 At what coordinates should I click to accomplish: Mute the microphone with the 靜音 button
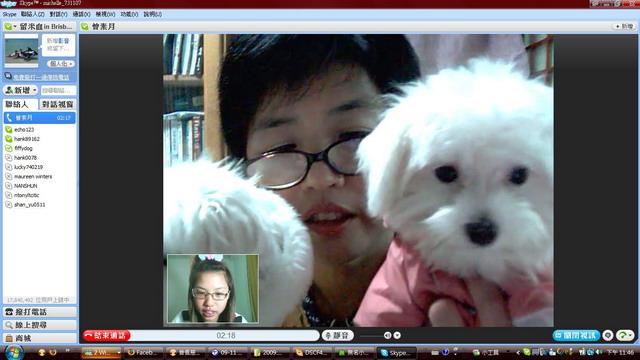(x=338, y=336)
